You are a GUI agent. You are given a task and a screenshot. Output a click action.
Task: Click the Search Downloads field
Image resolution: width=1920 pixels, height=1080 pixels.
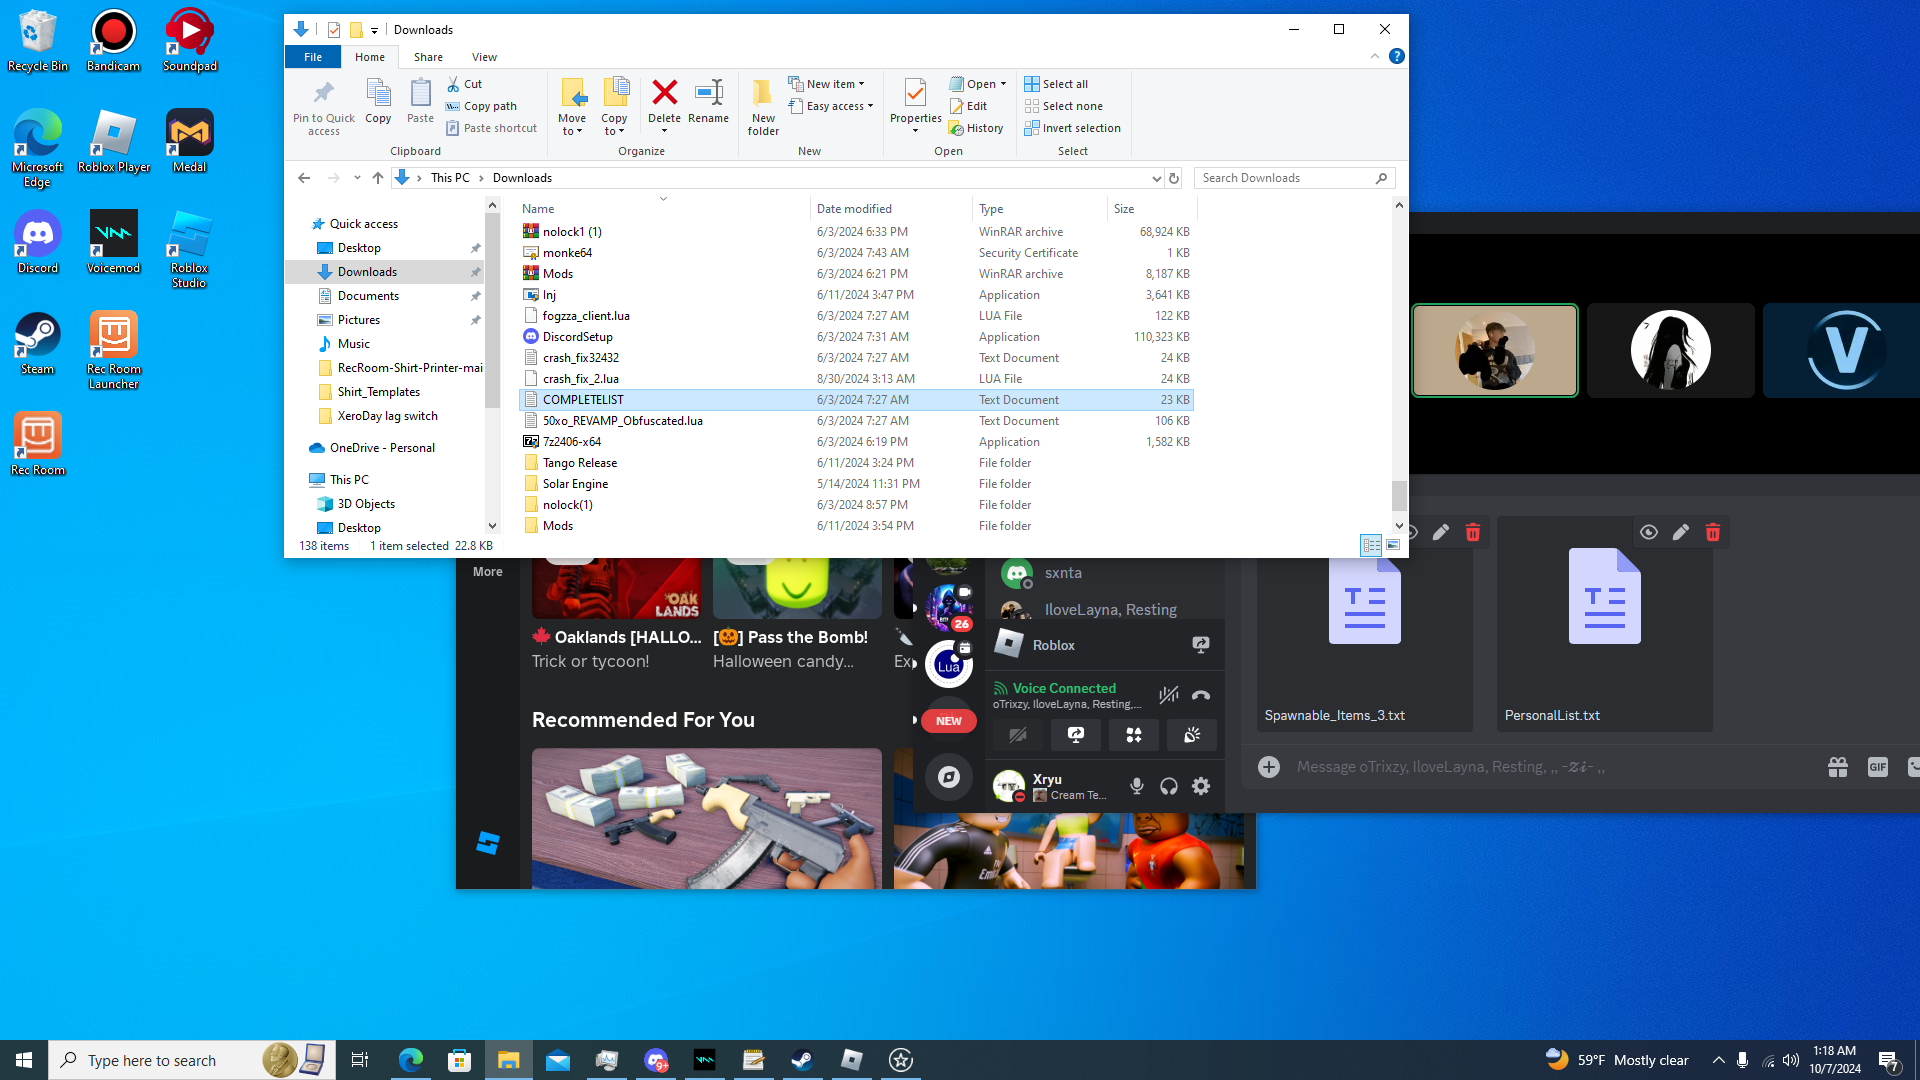pos(1285,178)
